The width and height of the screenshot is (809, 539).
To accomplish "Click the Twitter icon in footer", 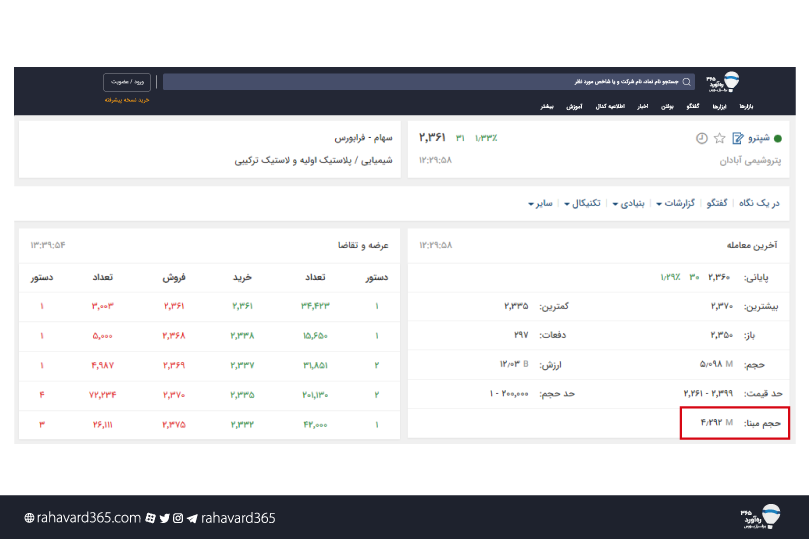I will 164,518.
